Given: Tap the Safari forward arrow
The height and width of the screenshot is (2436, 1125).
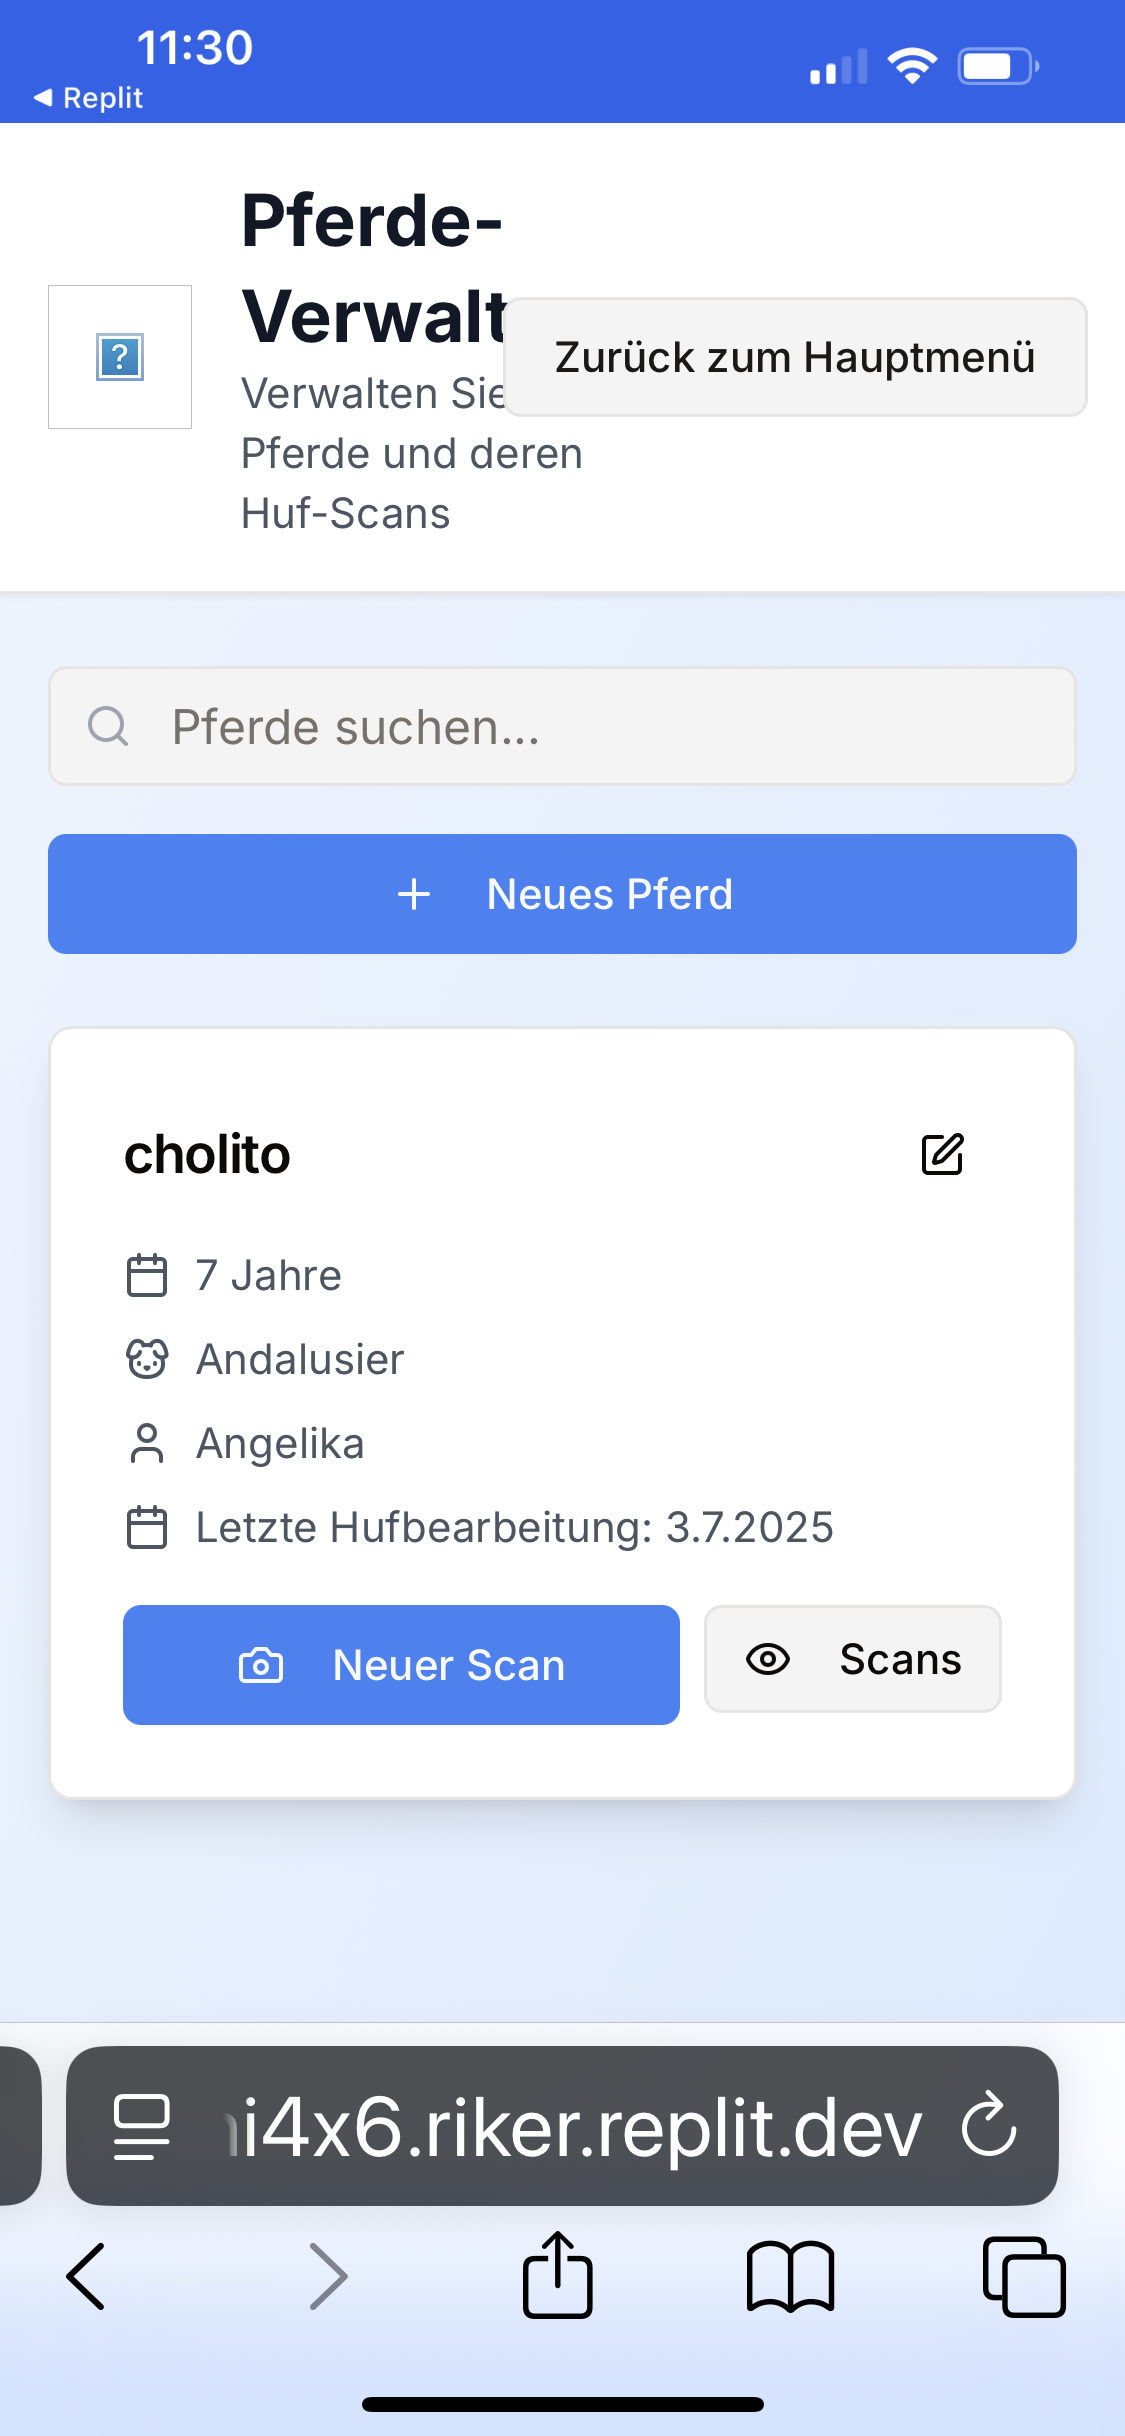Looking at the screenshot, I should click(328, 2276).
